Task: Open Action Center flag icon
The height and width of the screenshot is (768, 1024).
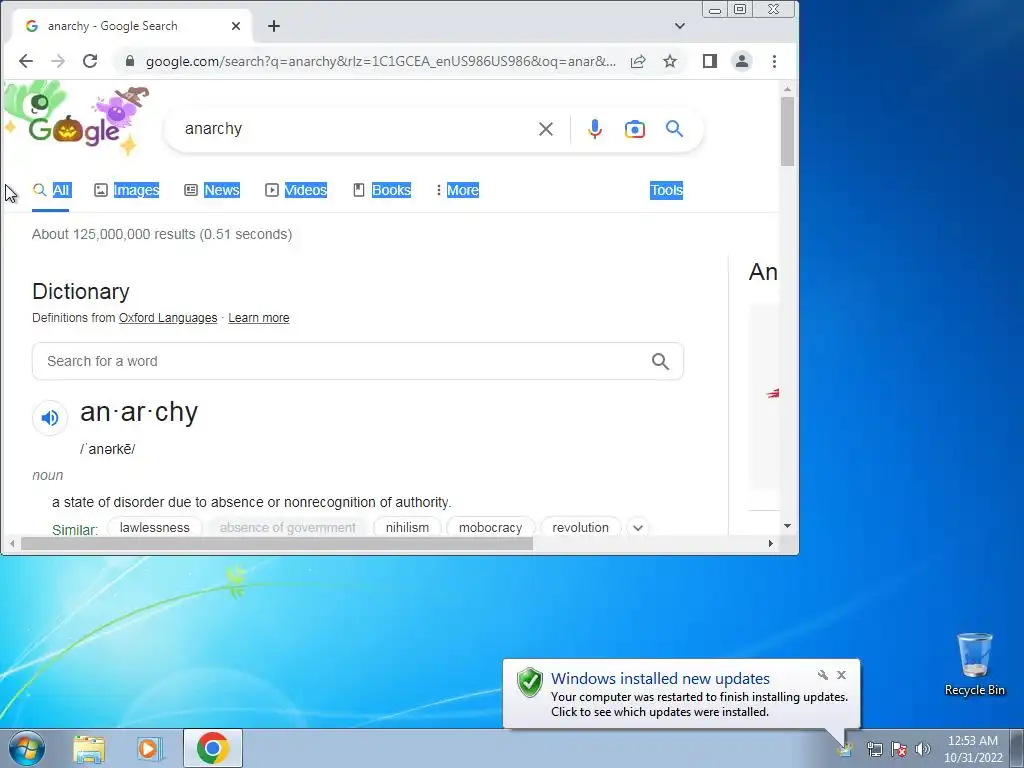Action: click(899, 749)
